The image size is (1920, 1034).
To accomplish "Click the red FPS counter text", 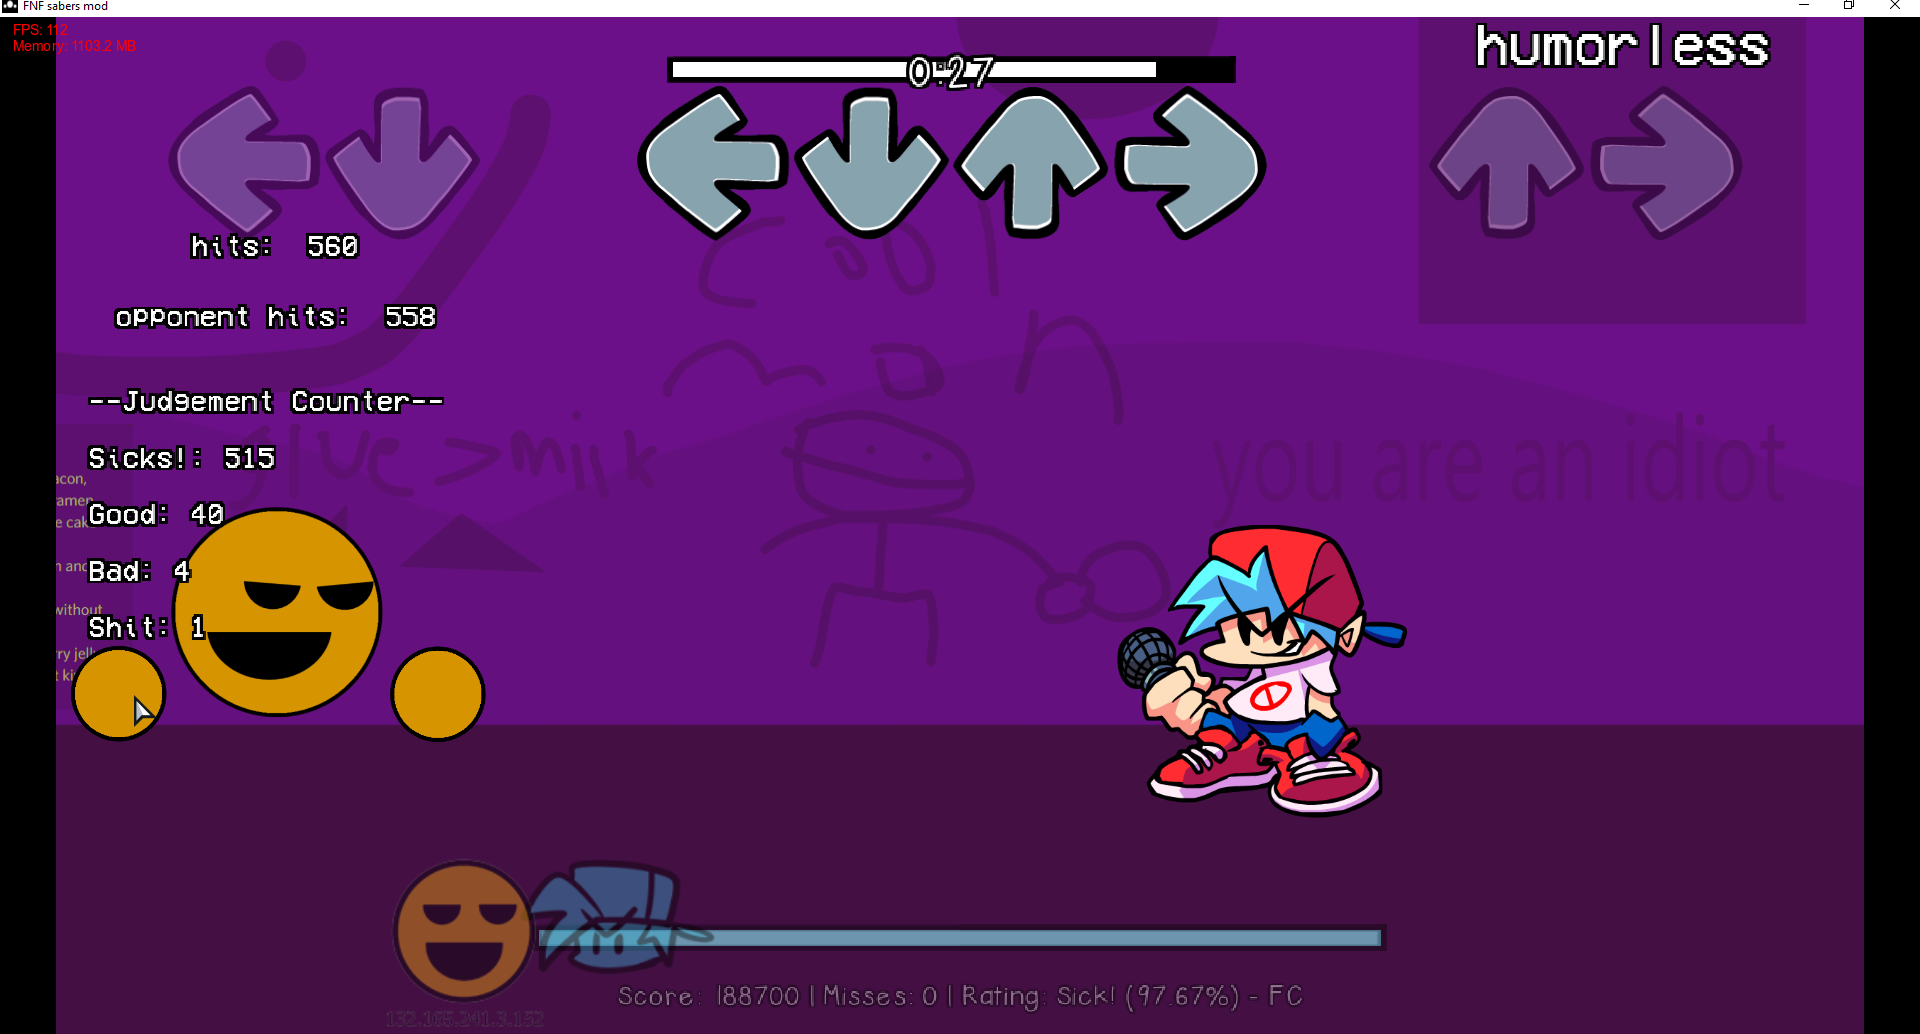I will (40, 30).
